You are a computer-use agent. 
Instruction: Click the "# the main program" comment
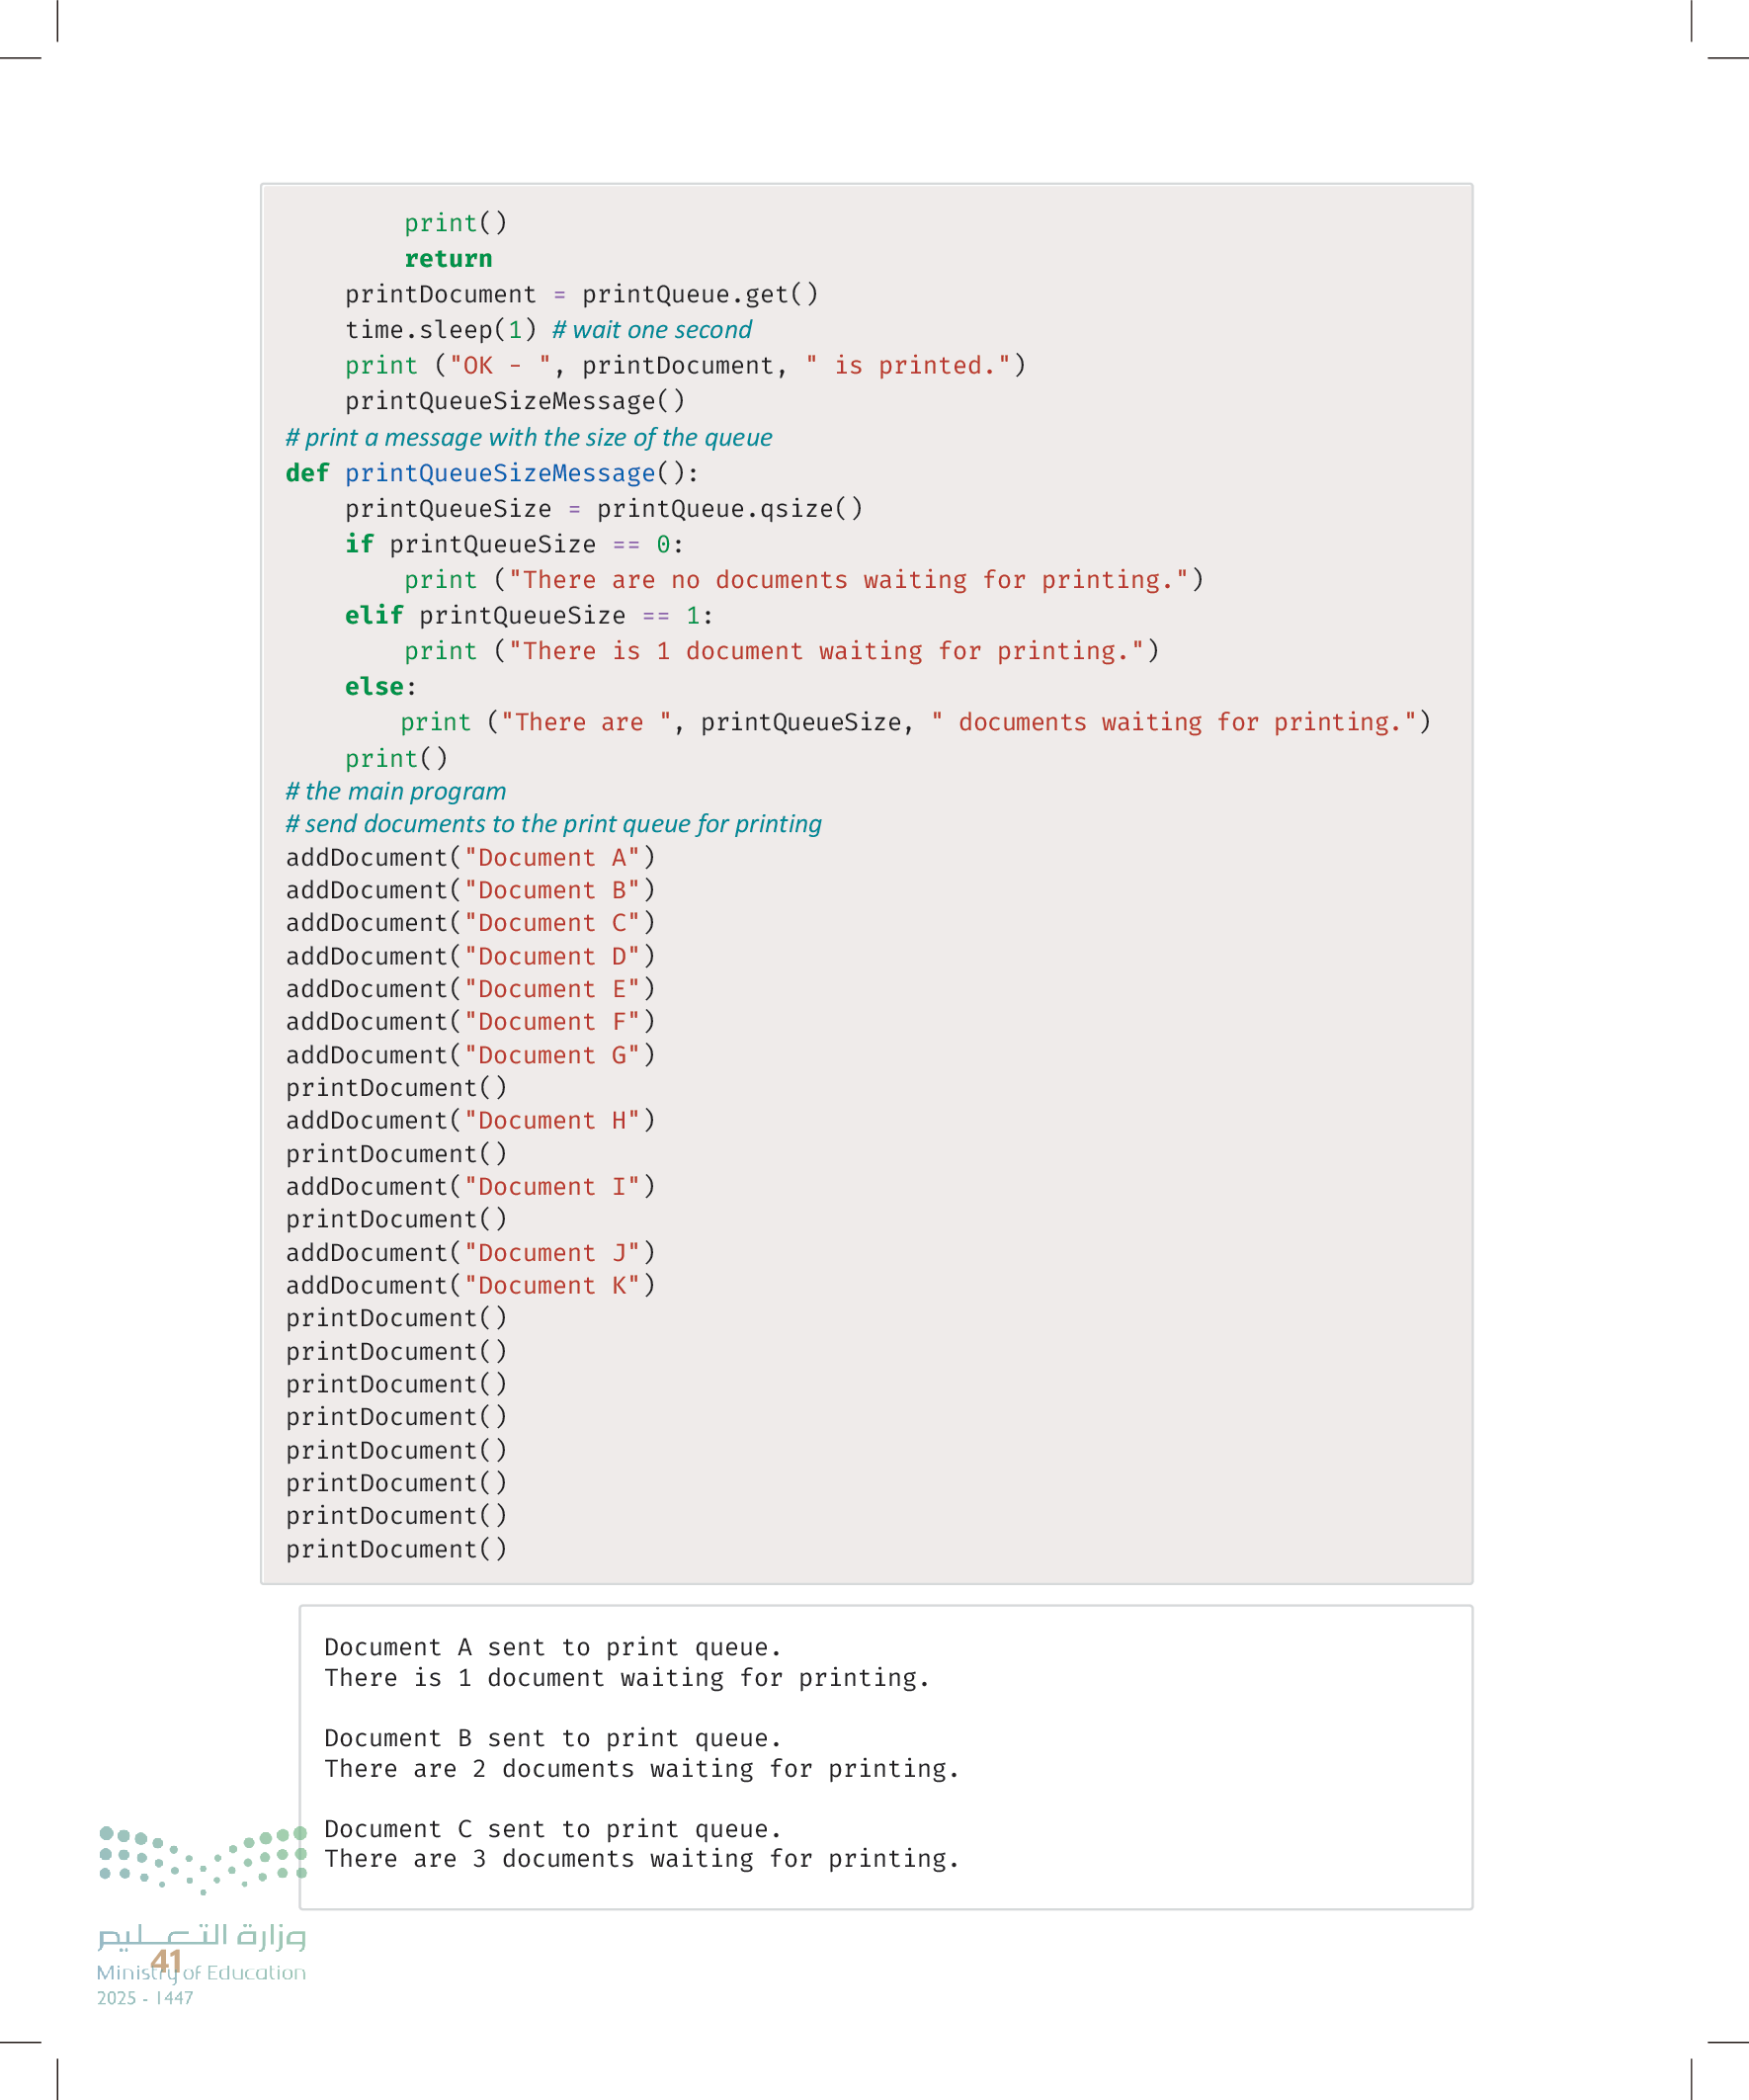coord(396,791)
